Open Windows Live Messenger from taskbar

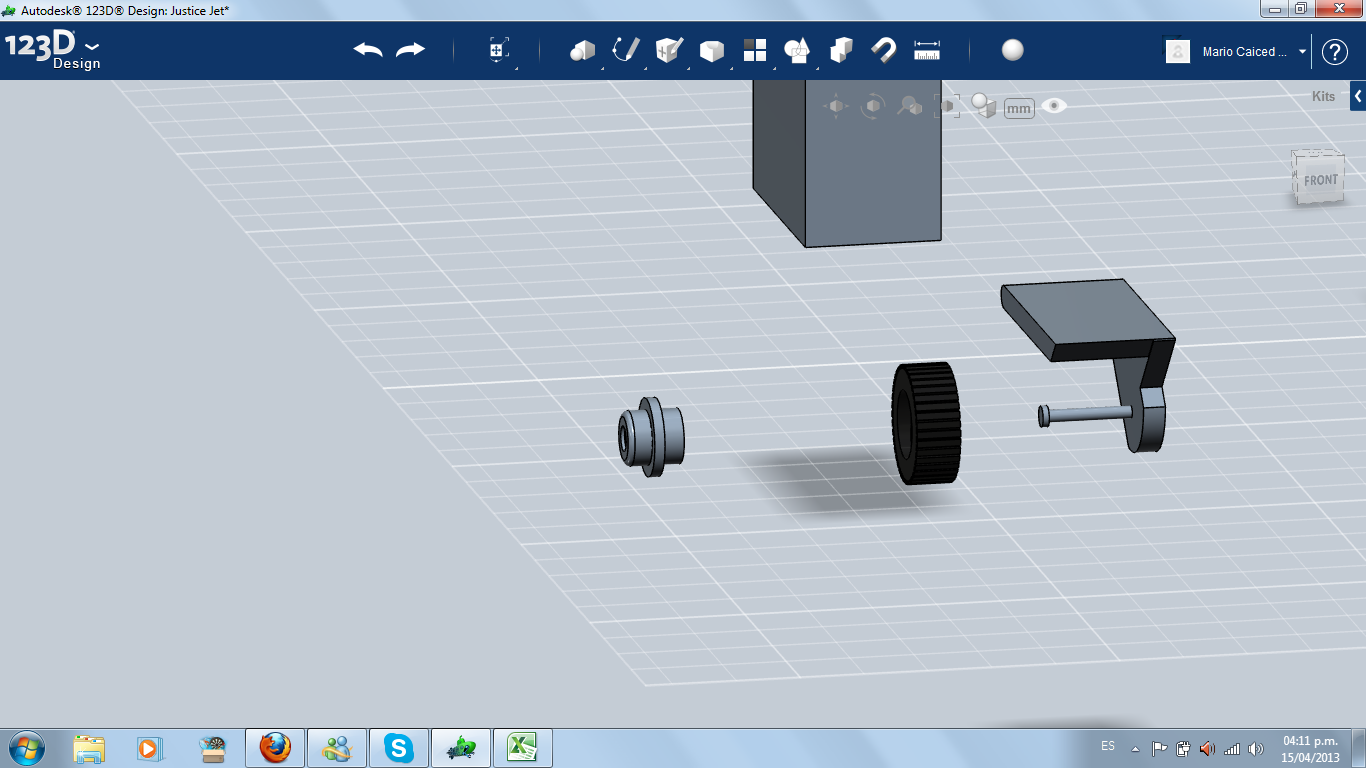[336, 748]
